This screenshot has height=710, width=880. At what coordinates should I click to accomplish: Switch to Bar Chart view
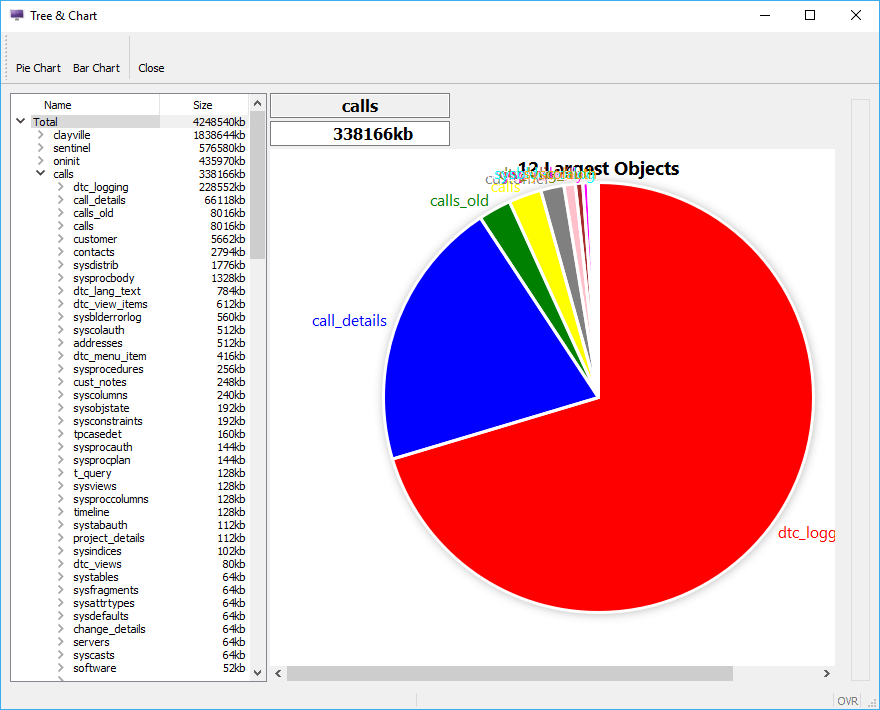click(x=96, y=68)
